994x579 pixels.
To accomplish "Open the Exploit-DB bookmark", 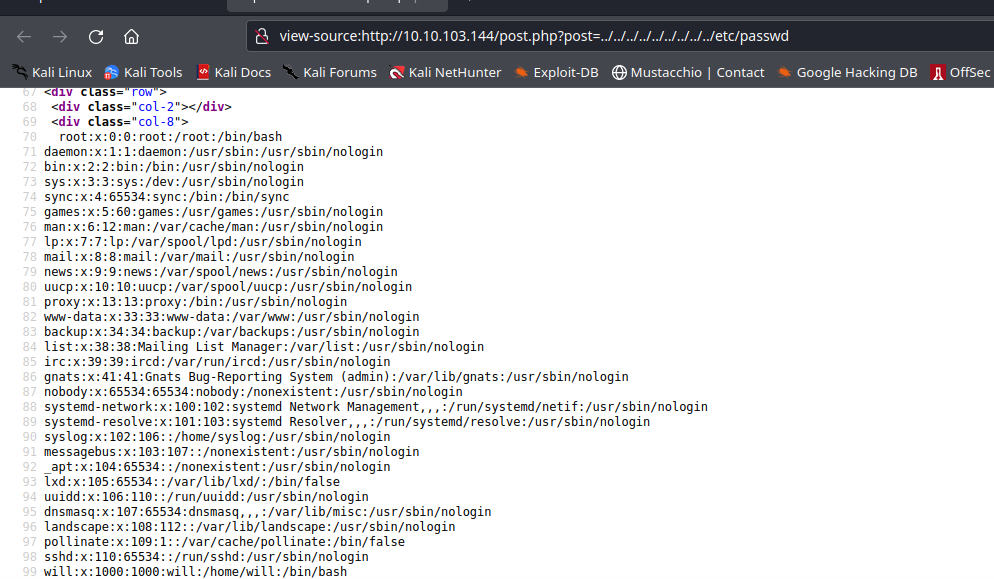I will click(x=556, y=72).
